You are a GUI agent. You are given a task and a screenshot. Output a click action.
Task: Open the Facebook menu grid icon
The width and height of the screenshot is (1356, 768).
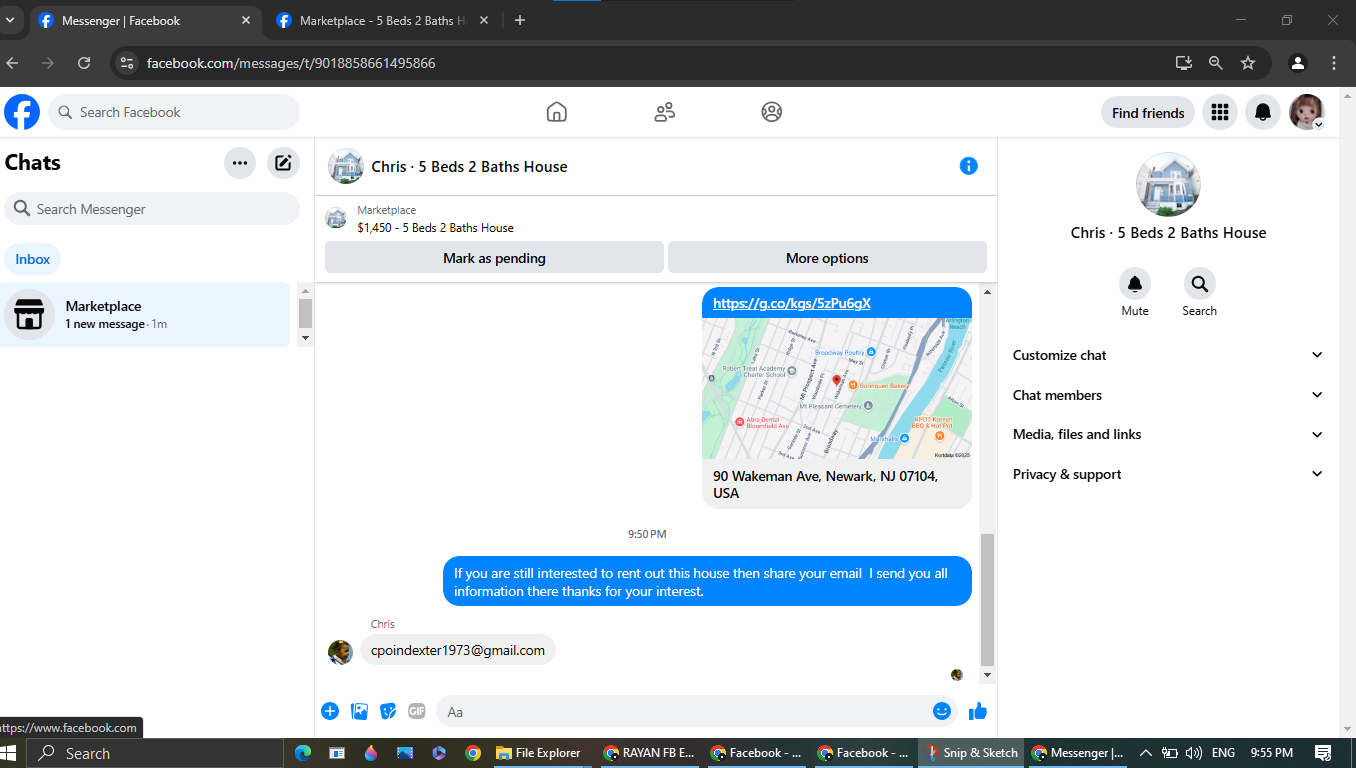point(1220,112)
